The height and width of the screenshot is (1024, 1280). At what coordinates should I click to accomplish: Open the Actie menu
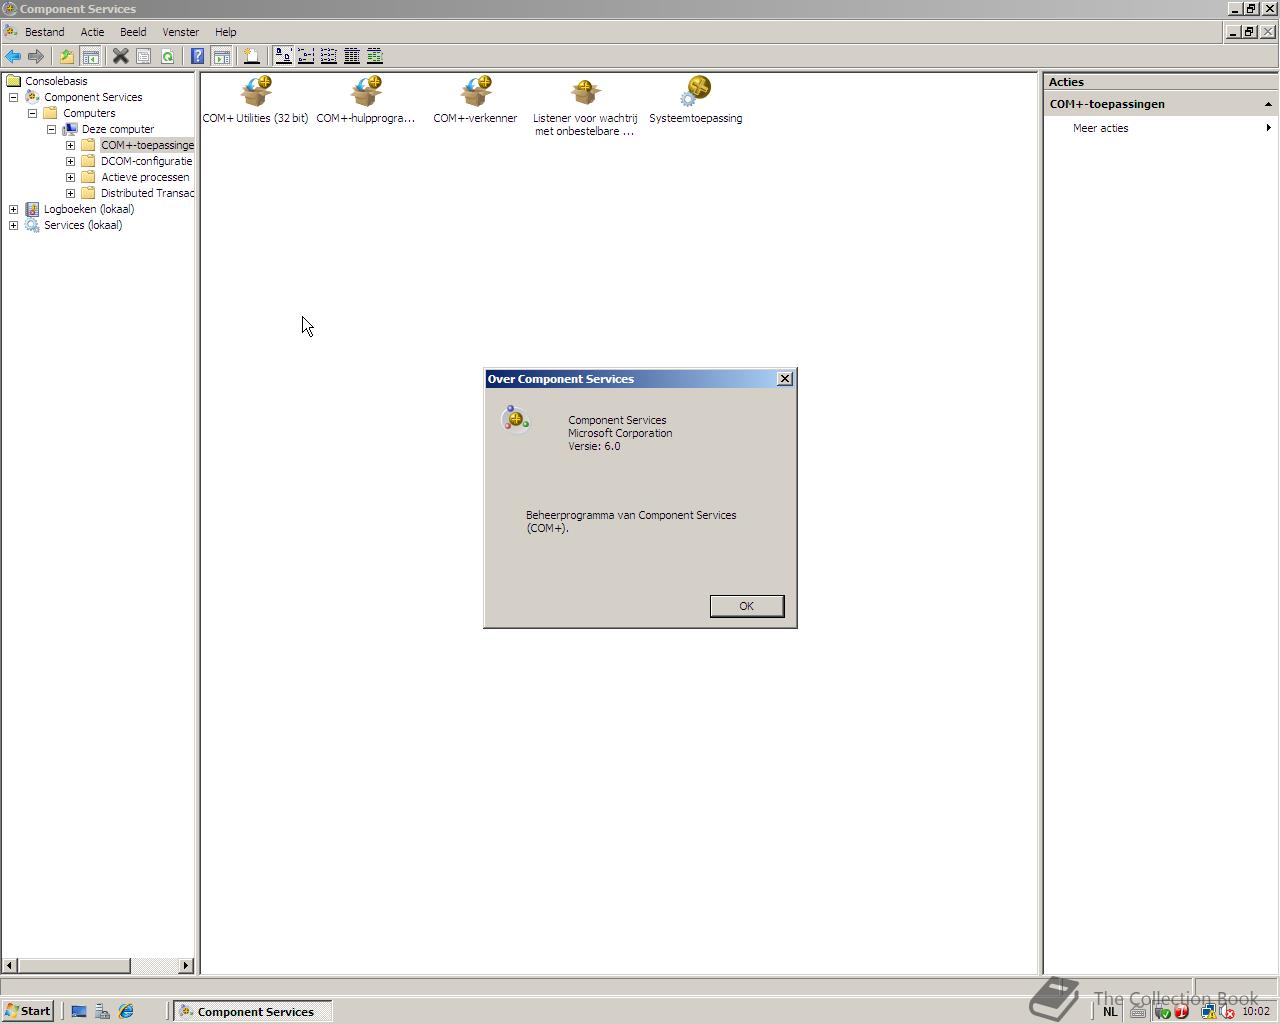[92, 32]
